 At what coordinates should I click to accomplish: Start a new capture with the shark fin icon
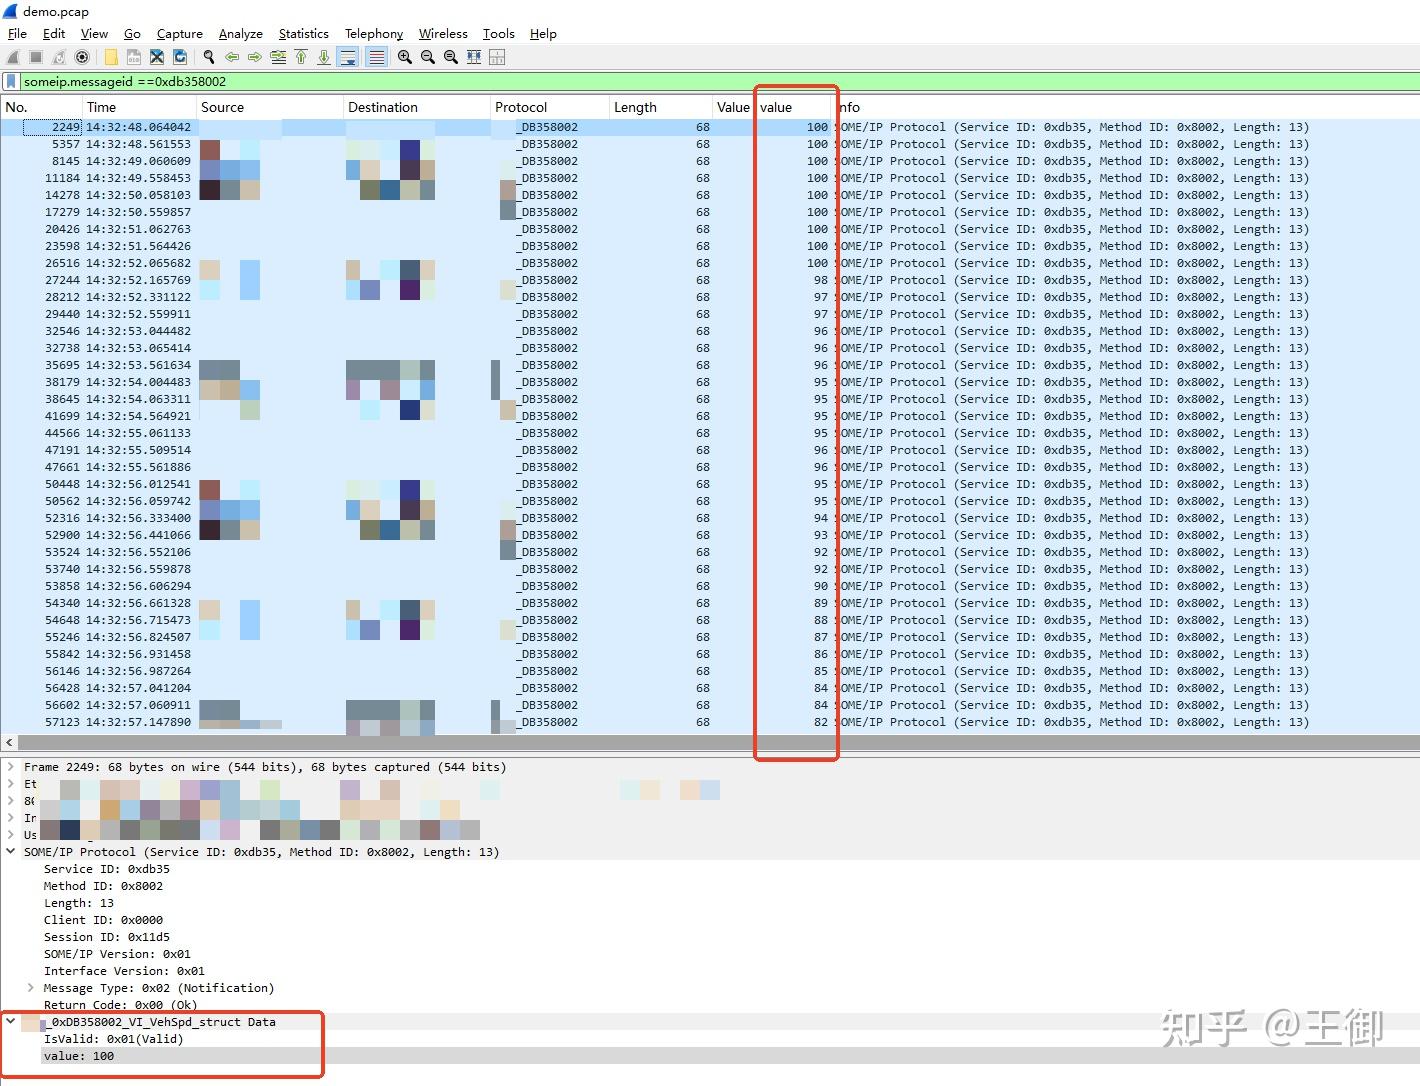coord(11,57)
